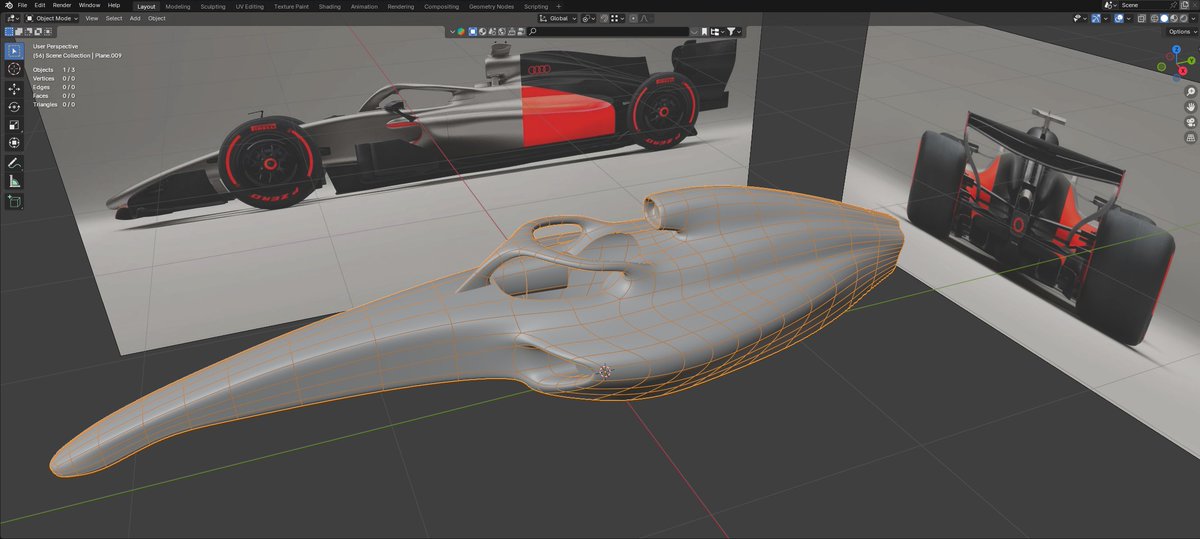
Task: Open the Help menu
Action: click(x=114, y=5)
